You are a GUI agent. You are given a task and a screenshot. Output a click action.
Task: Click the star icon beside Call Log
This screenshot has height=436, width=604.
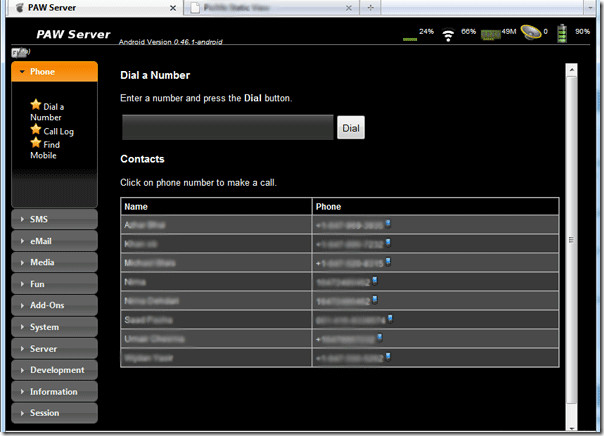tap(35, 129)
